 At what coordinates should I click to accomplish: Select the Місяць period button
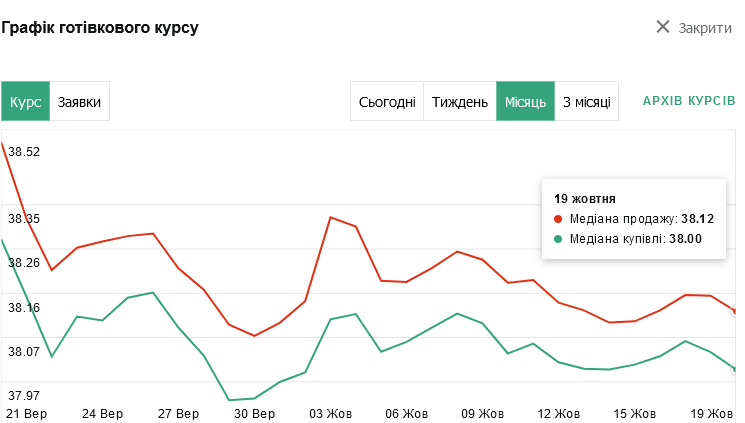coord(525,102)
